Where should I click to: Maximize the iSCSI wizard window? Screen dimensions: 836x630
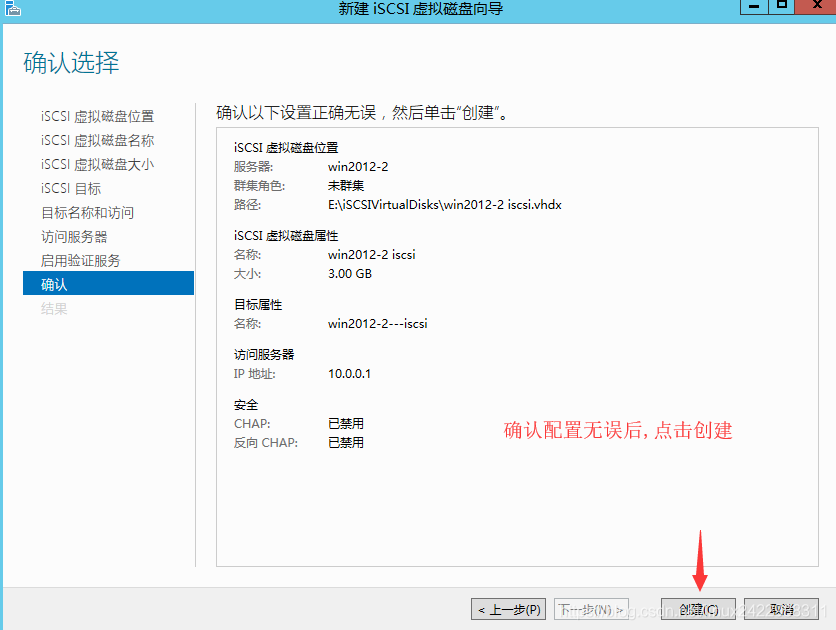point(782,6)
